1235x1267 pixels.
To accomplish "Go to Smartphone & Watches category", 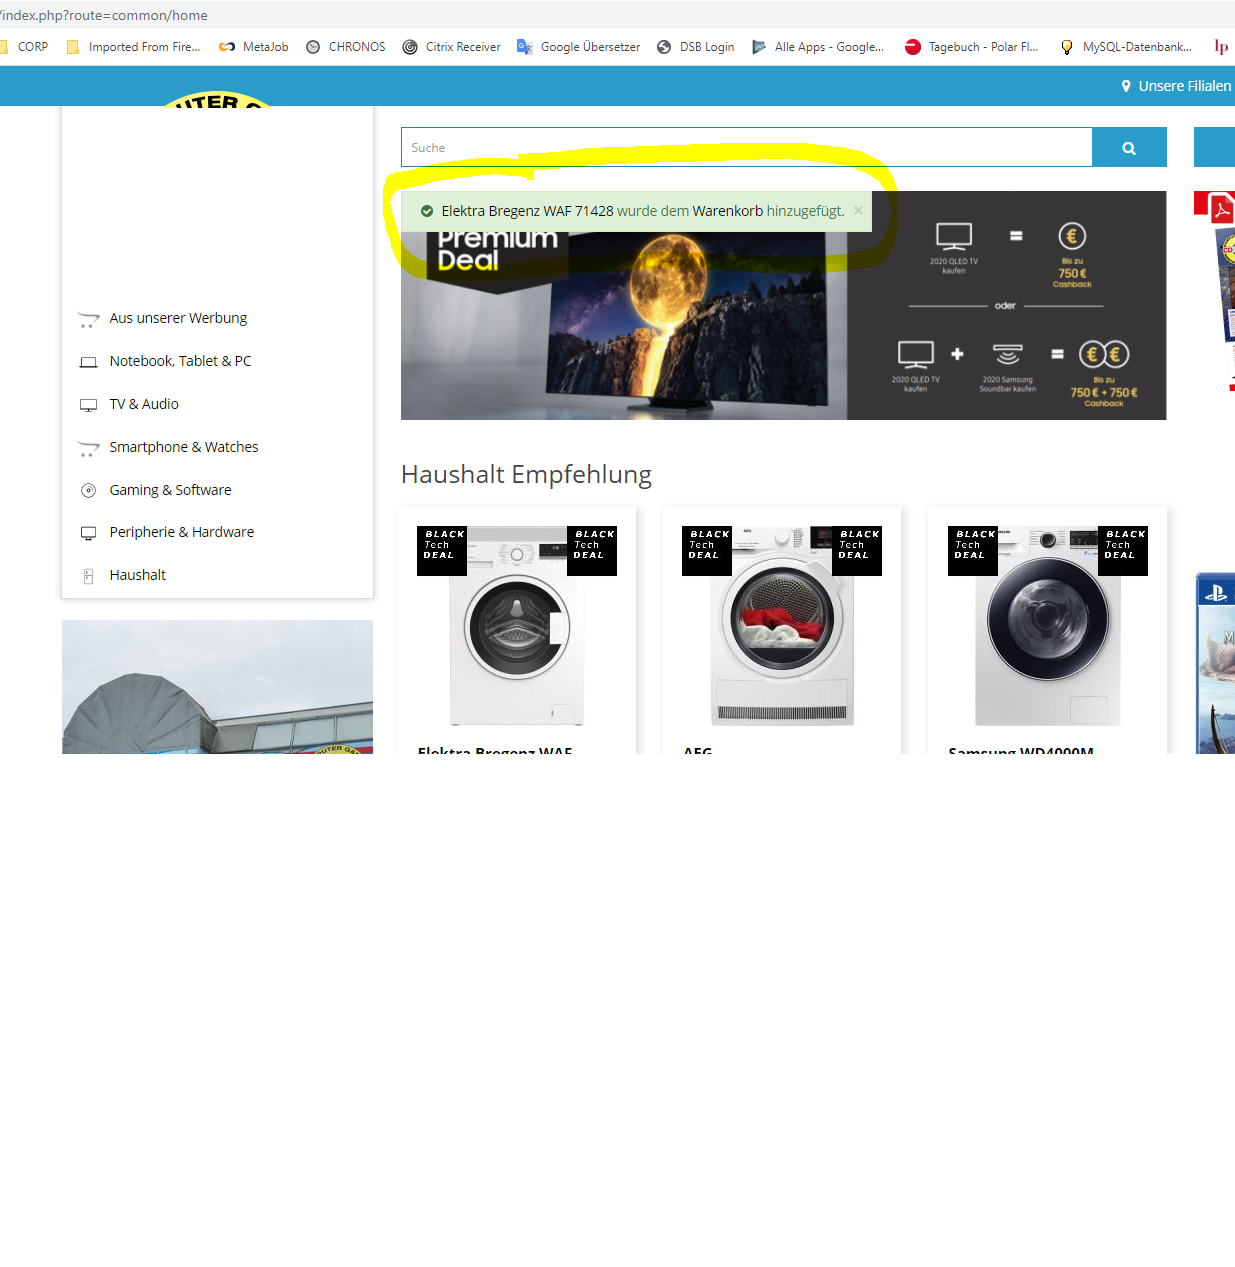I will [184, 447].
